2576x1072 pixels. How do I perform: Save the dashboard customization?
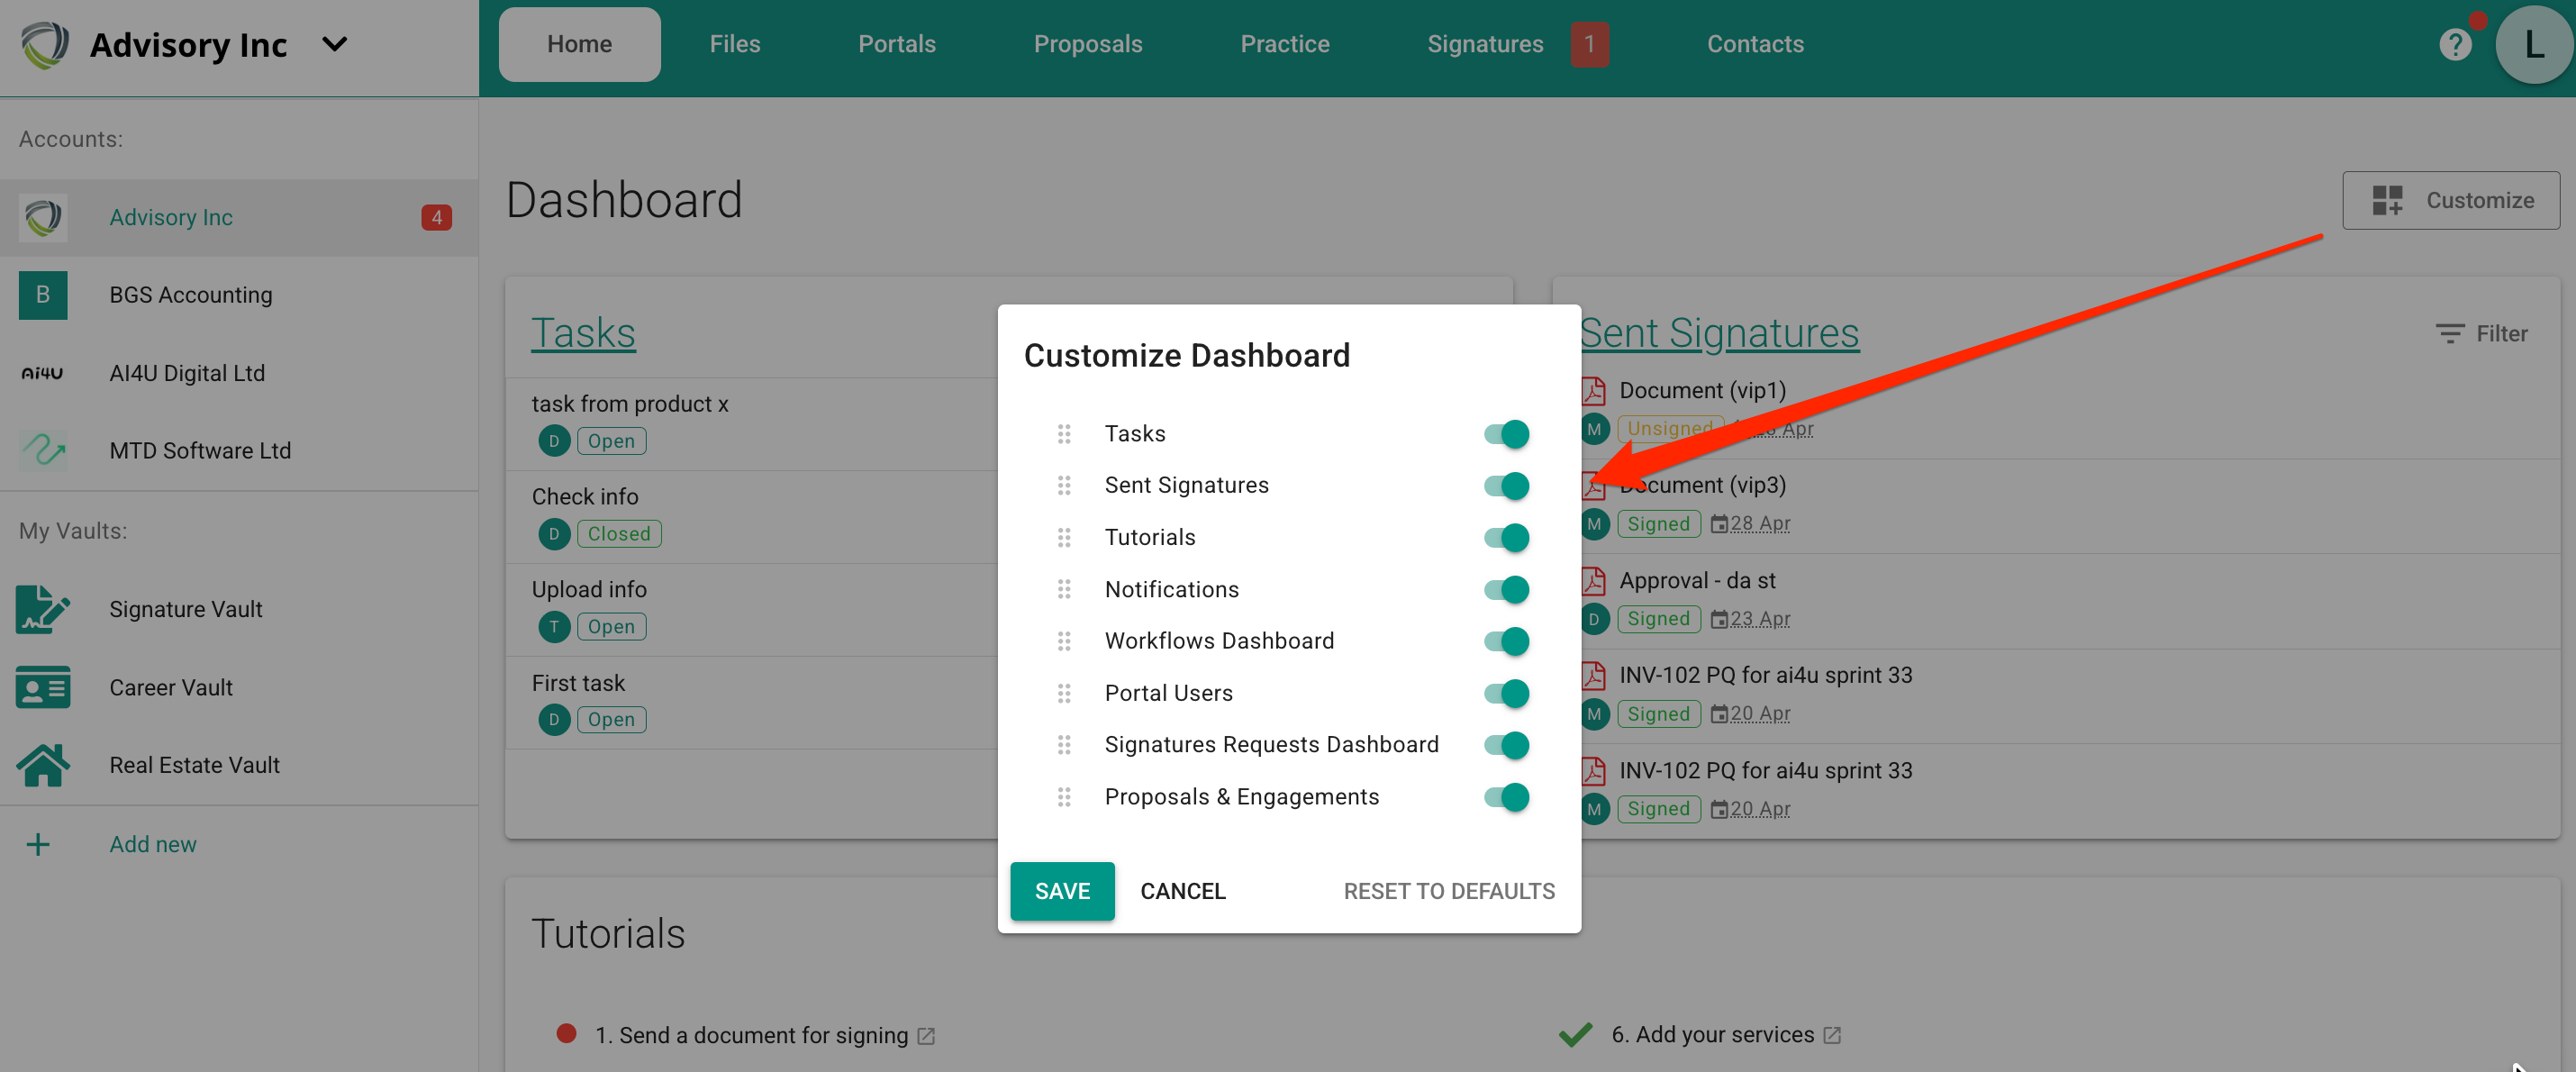coord(1062,891)
